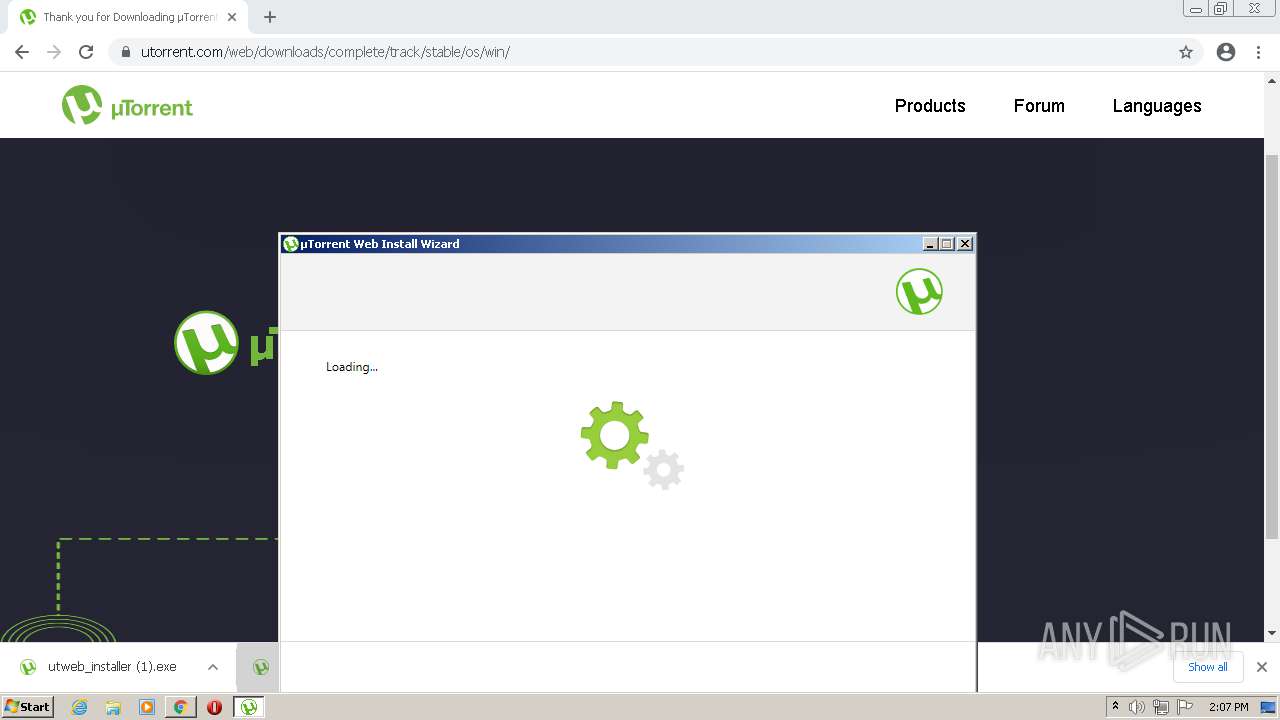Minimize the Chrome browser window
Screen dimensions: 1280x720
[1195, 8]
